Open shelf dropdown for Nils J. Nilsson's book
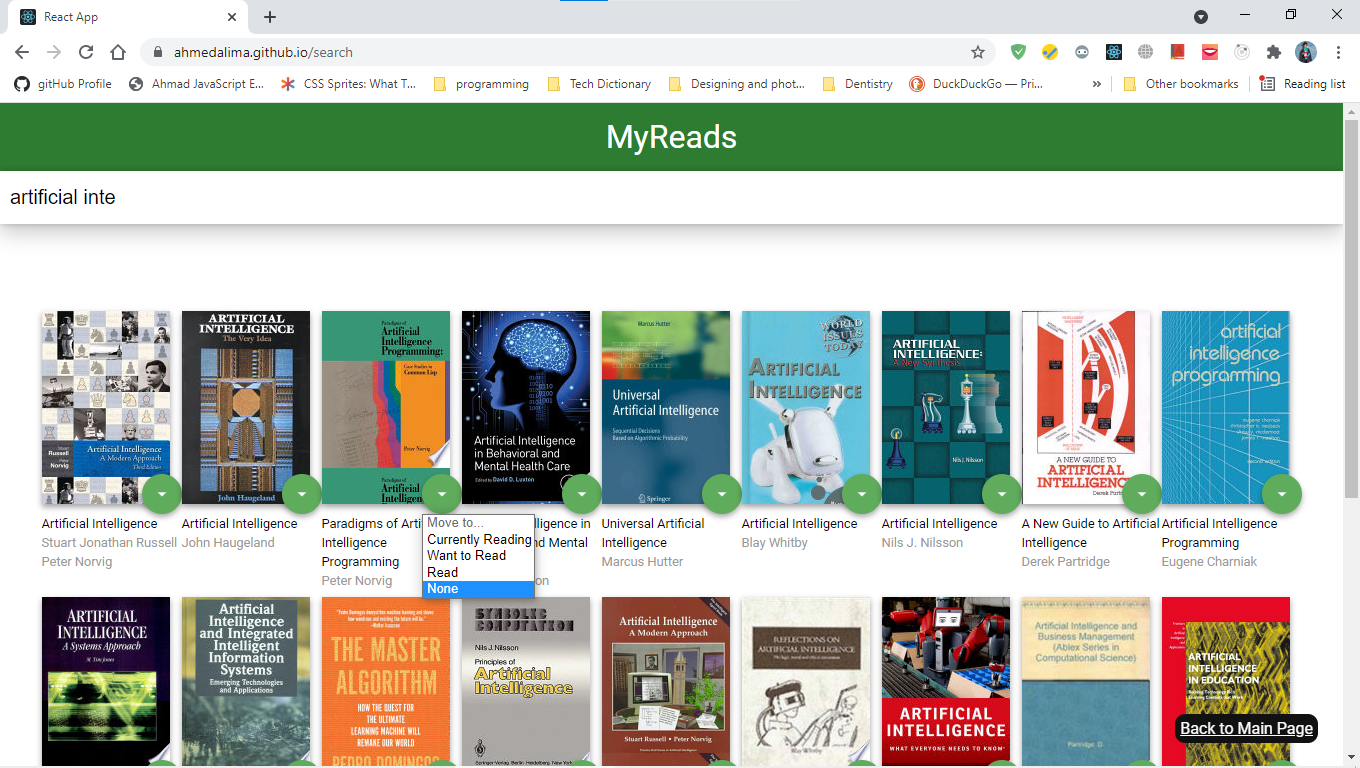The height and width of the screenshot is (768, 1360). (x=1002, y=494)
